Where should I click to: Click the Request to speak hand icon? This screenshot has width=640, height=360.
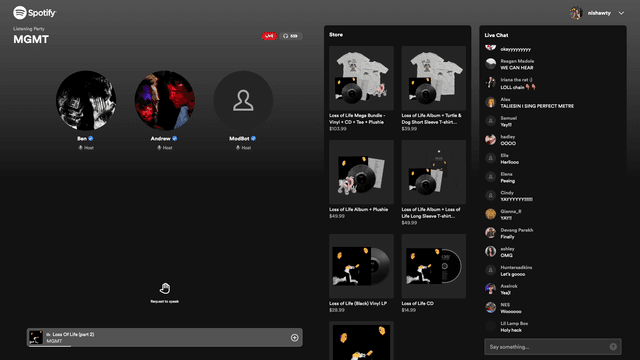(164, 289)
